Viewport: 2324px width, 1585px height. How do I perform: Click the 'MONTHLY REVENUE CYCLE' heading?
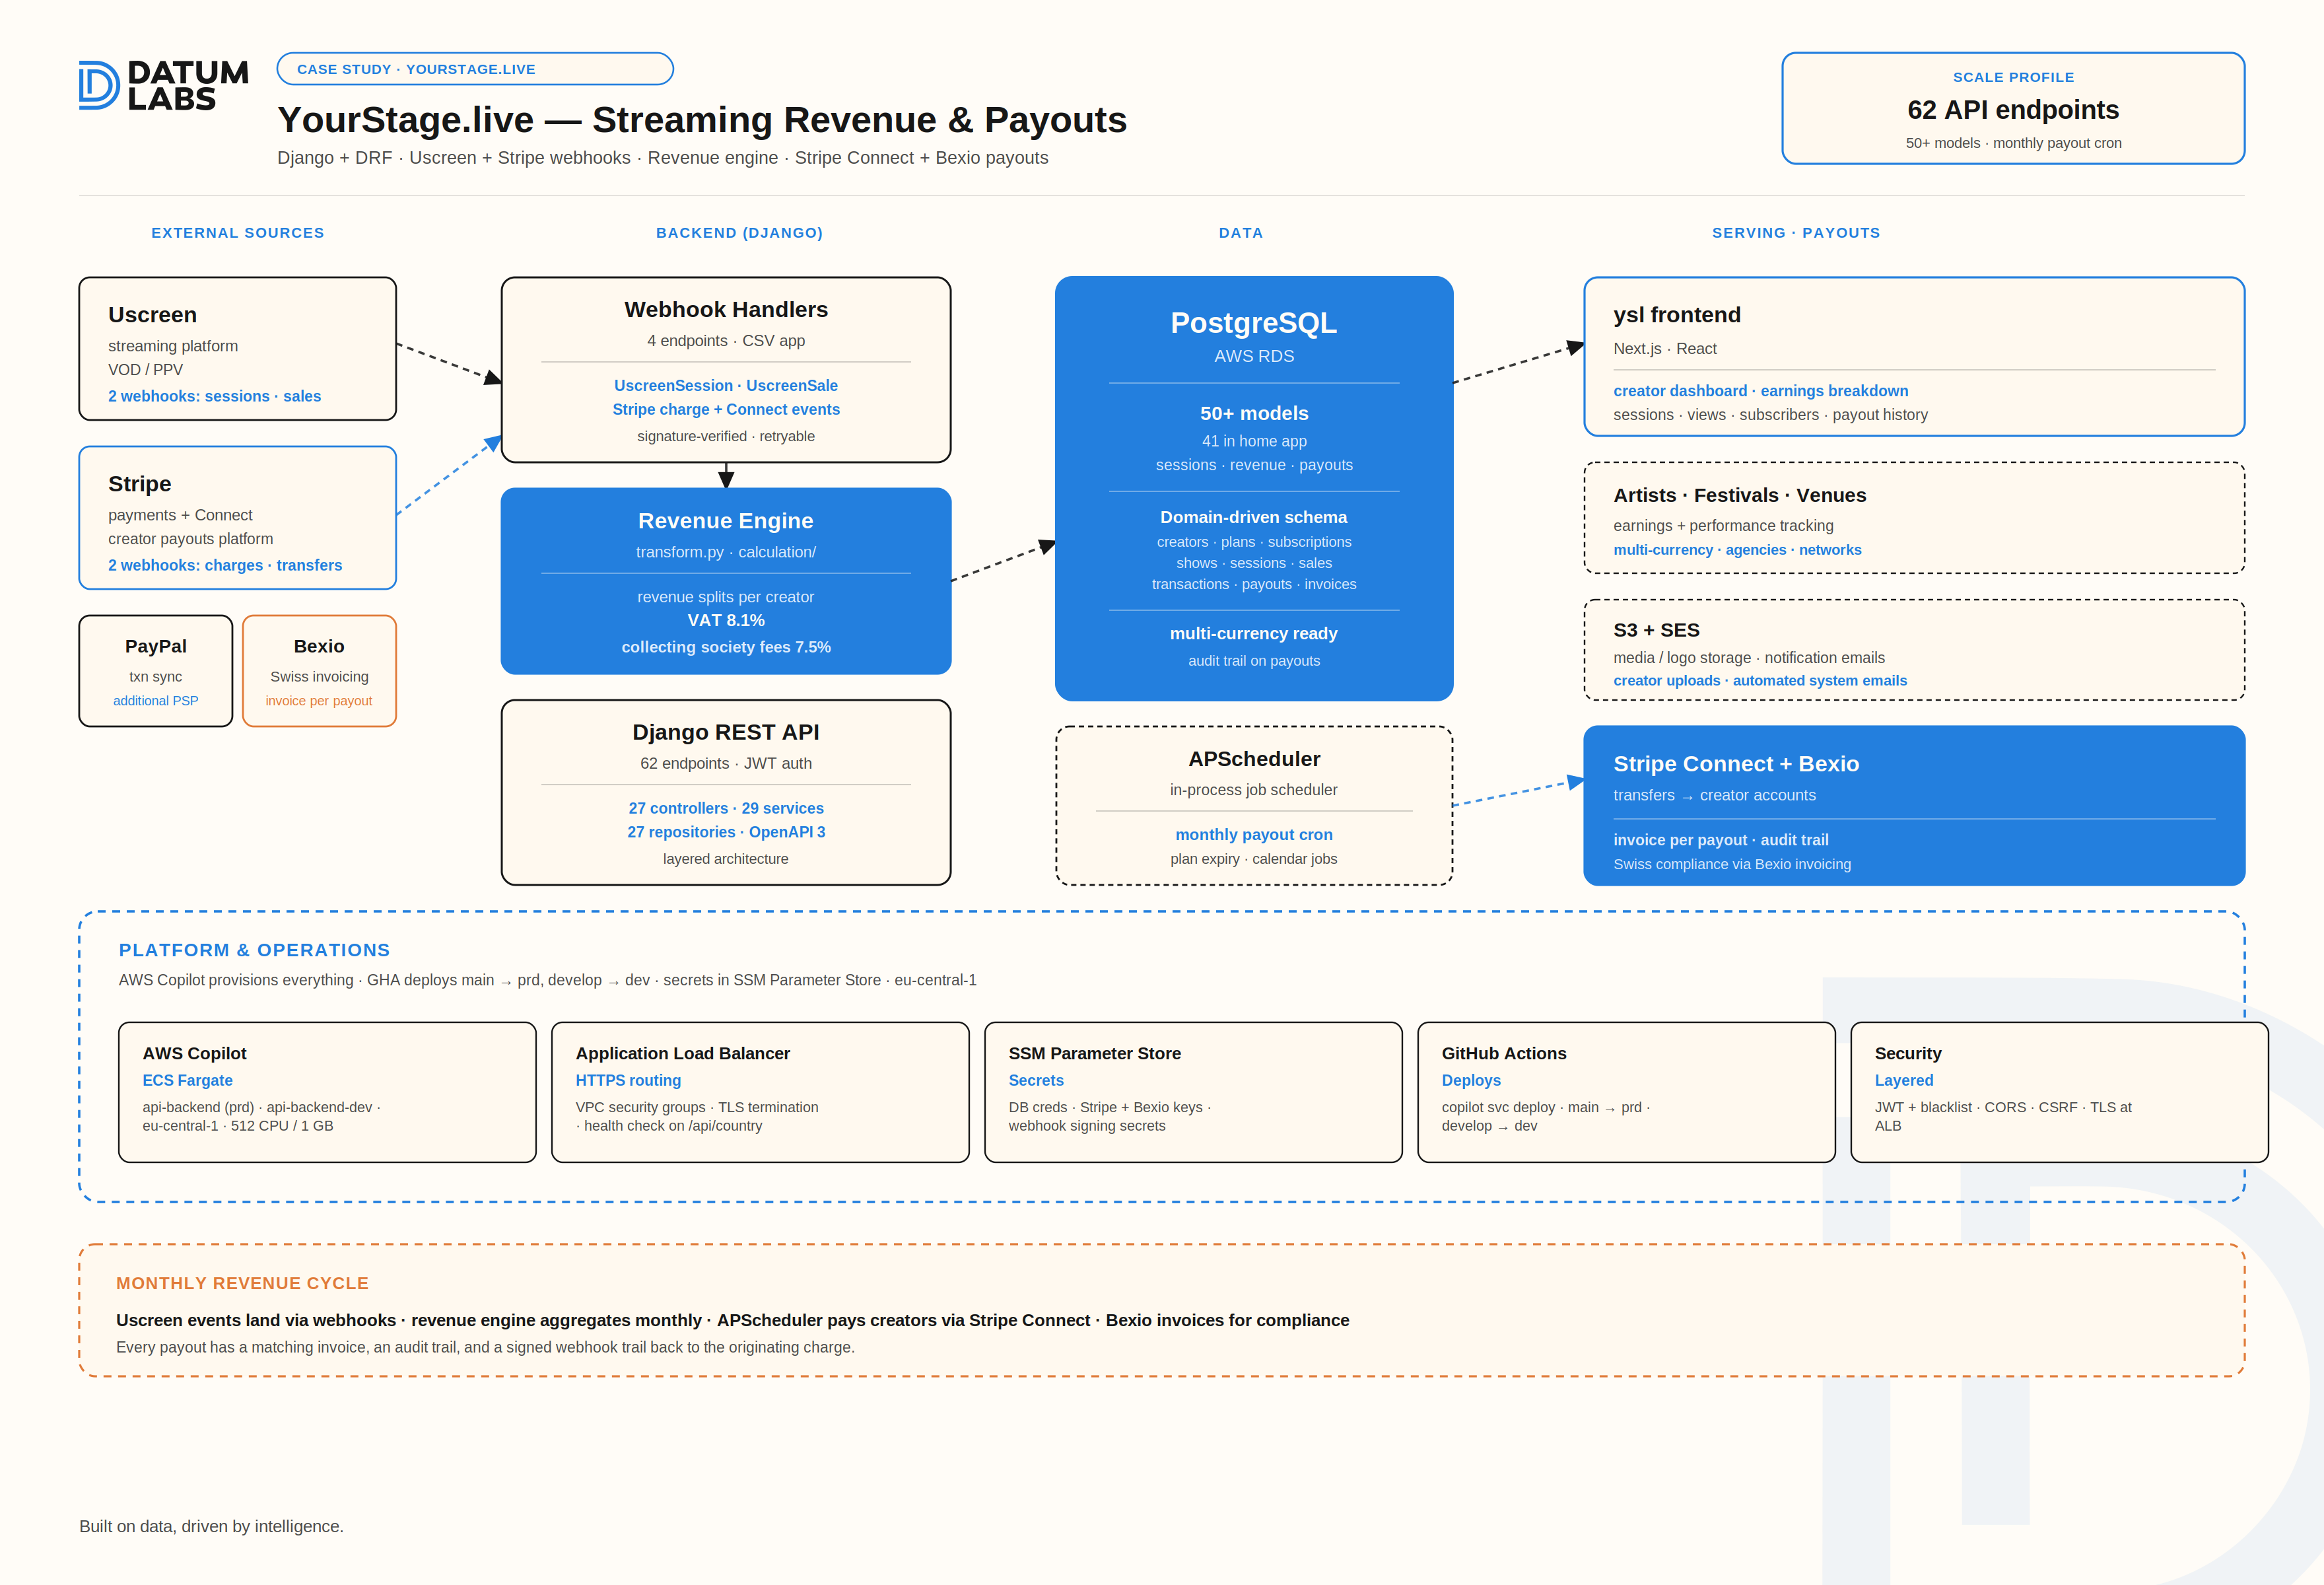point(242,1283)
